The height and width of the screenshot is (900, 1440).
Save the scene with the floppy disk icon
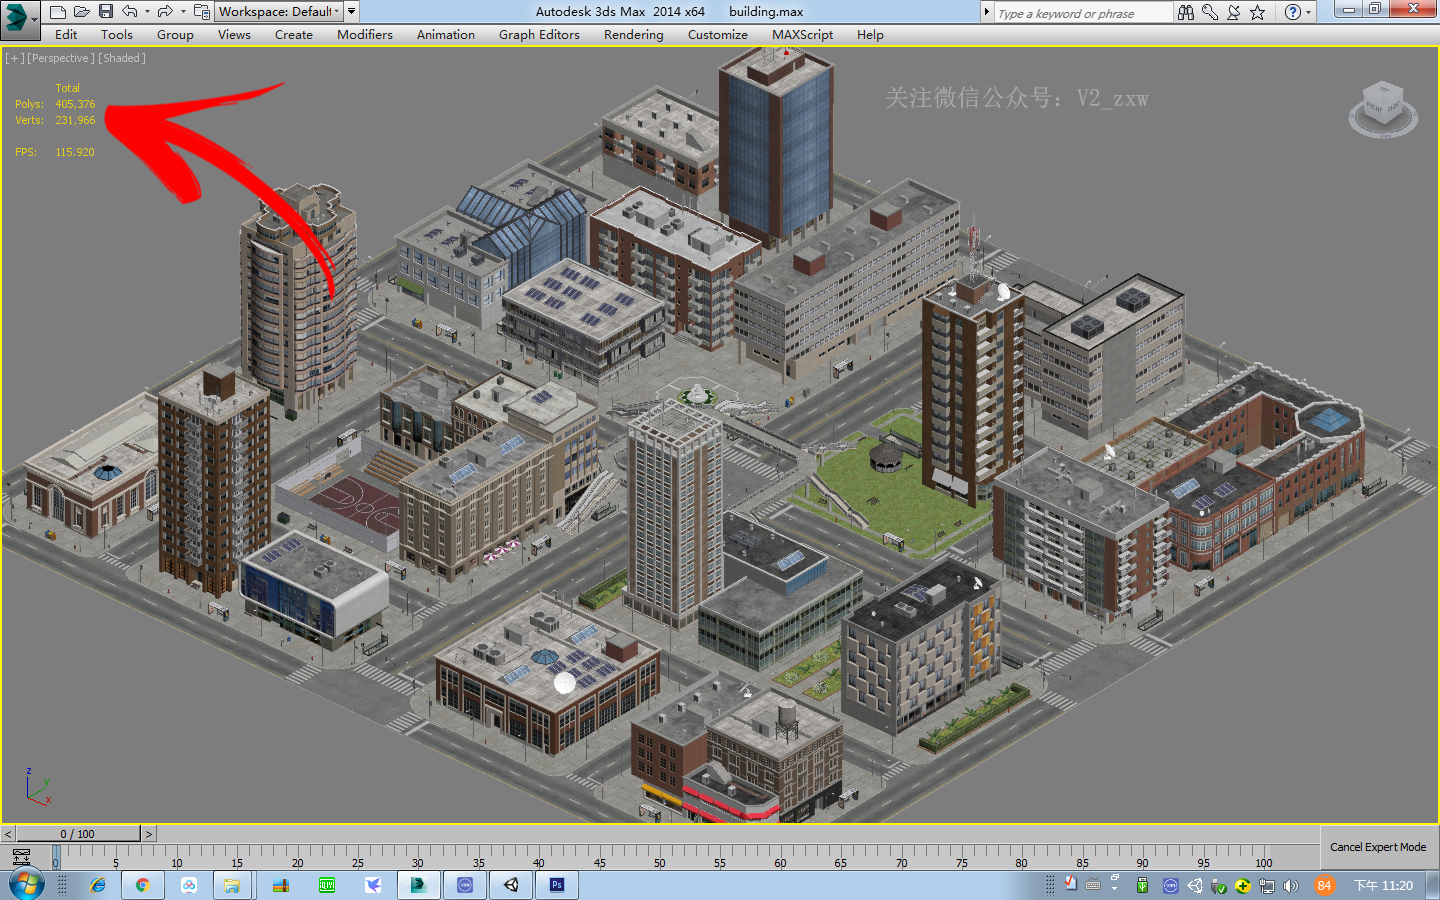[106, 12]
